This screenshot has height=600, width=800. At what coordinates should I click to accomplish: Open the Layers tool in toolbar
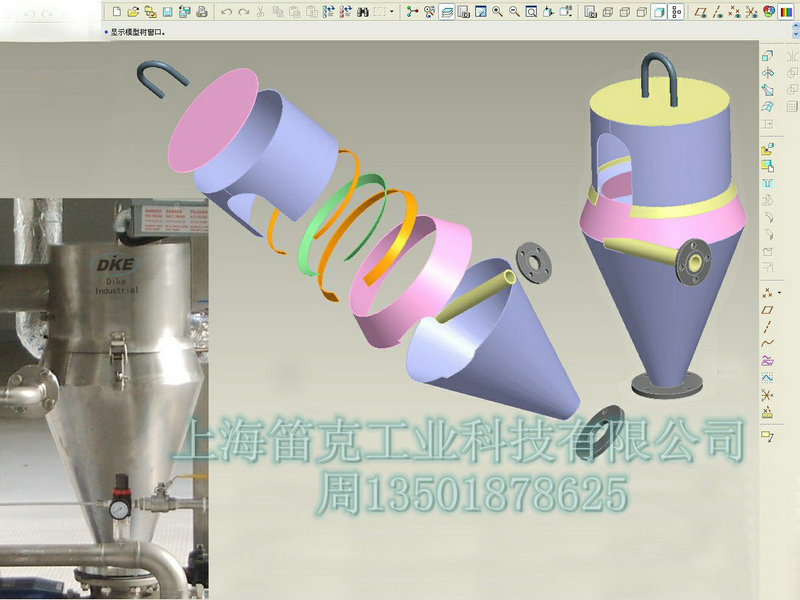click(446, 12)
